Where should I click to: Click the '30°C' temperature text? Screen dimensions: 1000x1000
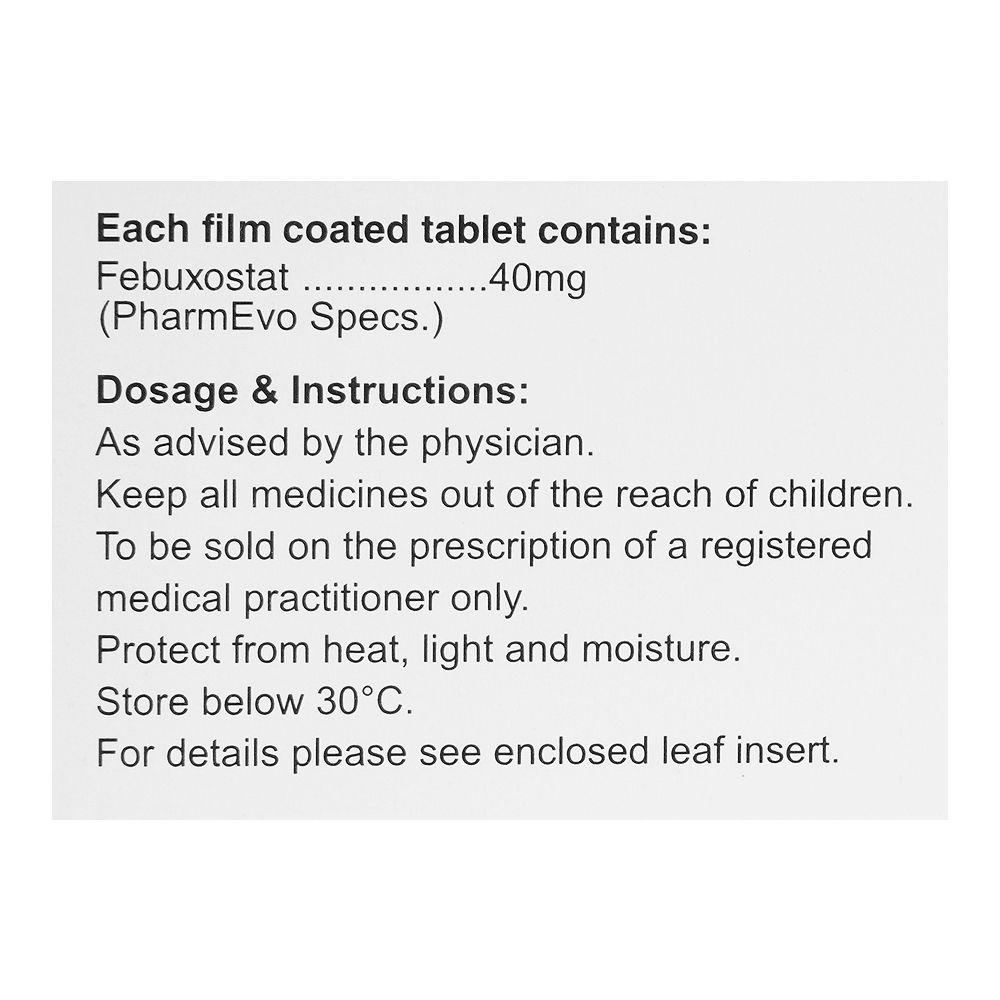click(357, 701)
